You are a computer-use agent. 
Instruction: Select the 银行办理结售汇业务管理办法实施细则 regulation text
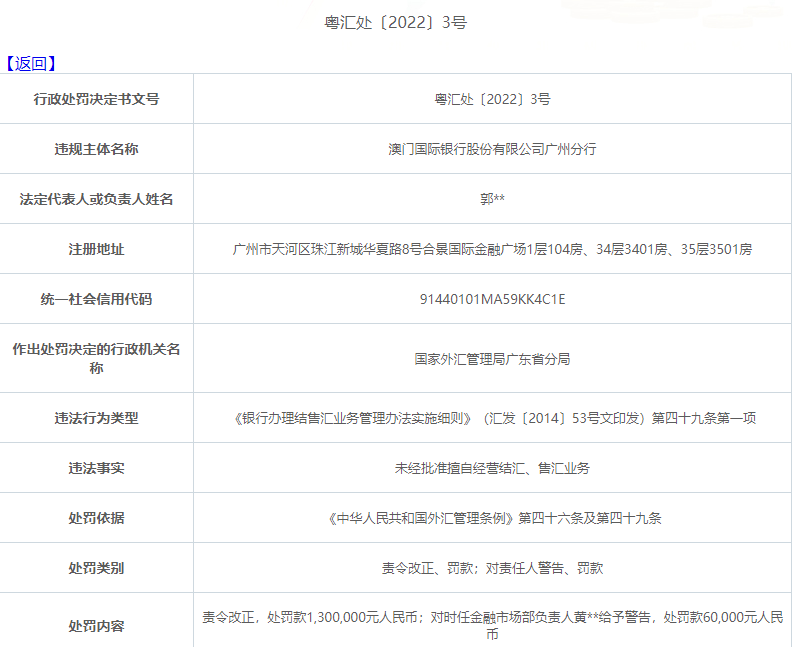point(492,418)
